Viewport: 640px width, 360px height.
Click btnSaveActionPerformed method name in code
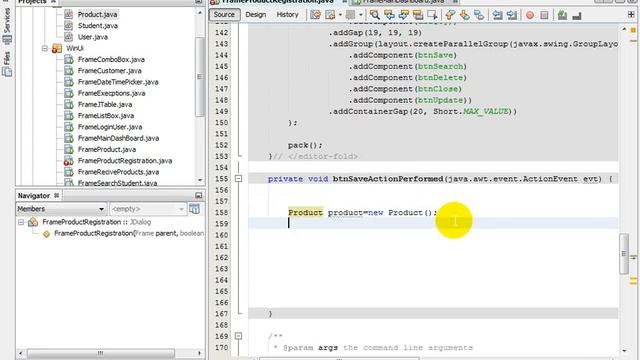coord(388,179)
